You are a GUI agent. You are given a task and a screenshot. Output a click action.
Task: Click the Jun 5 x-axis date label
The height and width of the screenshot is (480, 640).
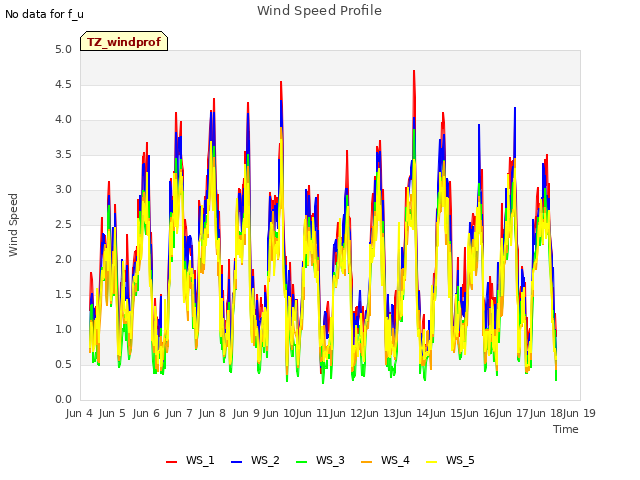coord(112,413)
